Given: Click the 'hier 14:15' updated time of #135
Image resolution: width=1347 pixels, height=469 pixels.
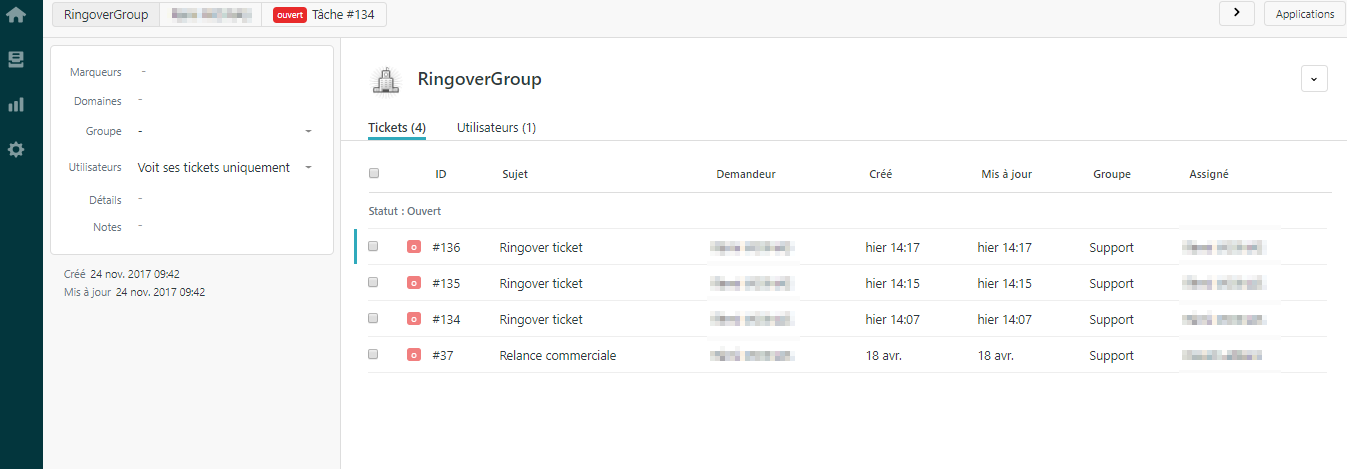Looking at the screenshot, I should 1005,283.
